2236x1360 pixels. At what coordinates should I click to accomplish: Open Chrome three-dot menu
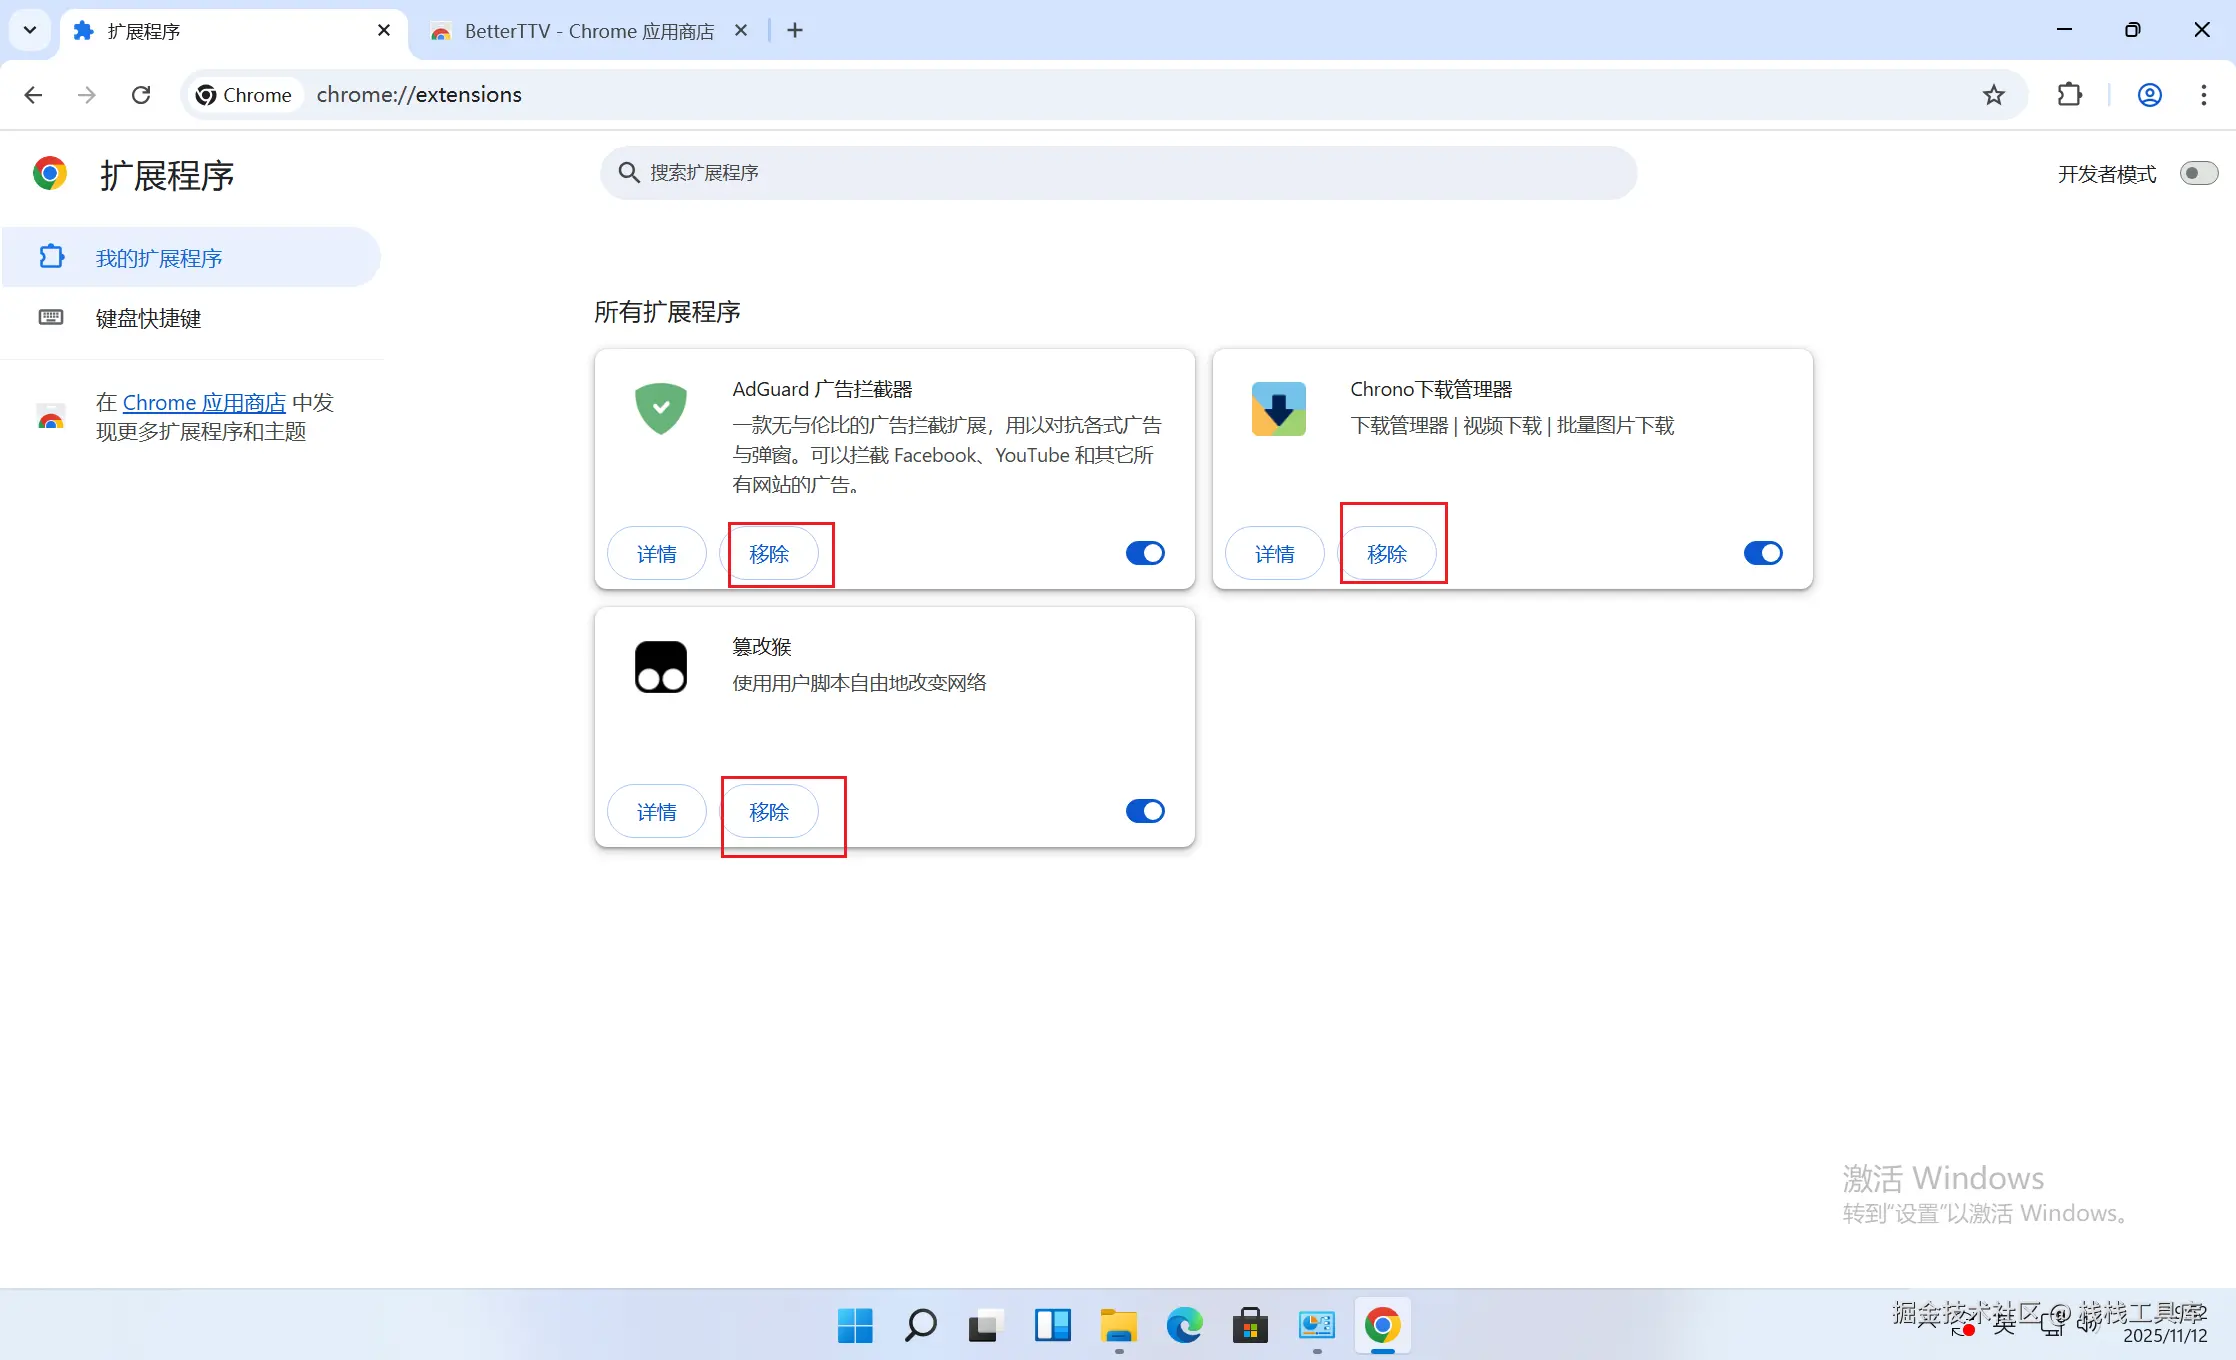pyautogui.click(x=2203, y=95)
